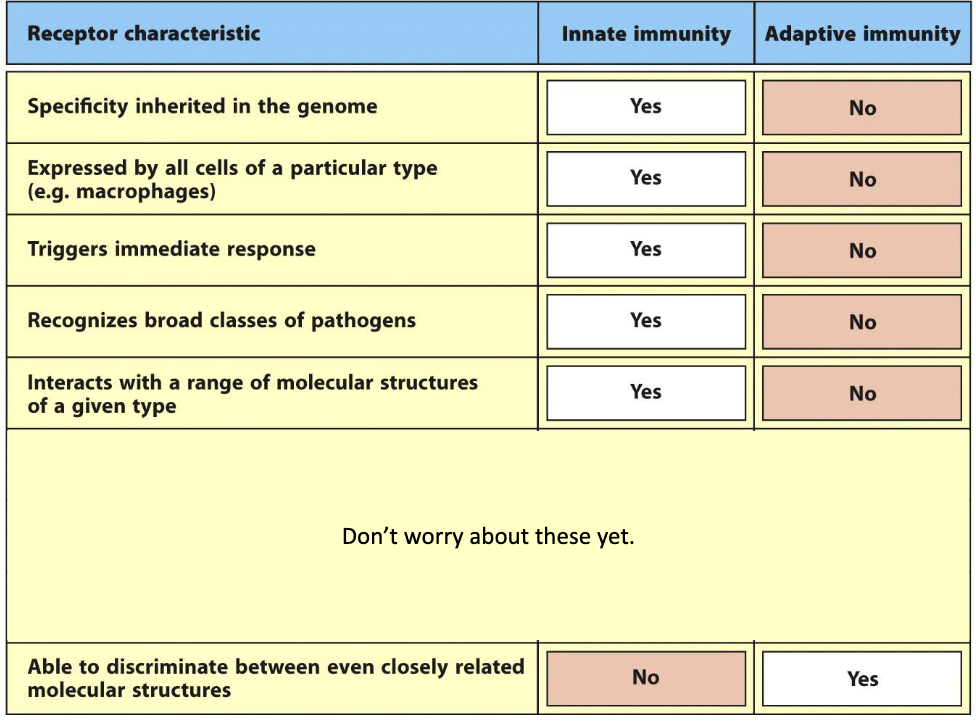Click adaptive No box for macrophages row
The height and width of the screenshot is (724, 976).
tap(862, 180)
